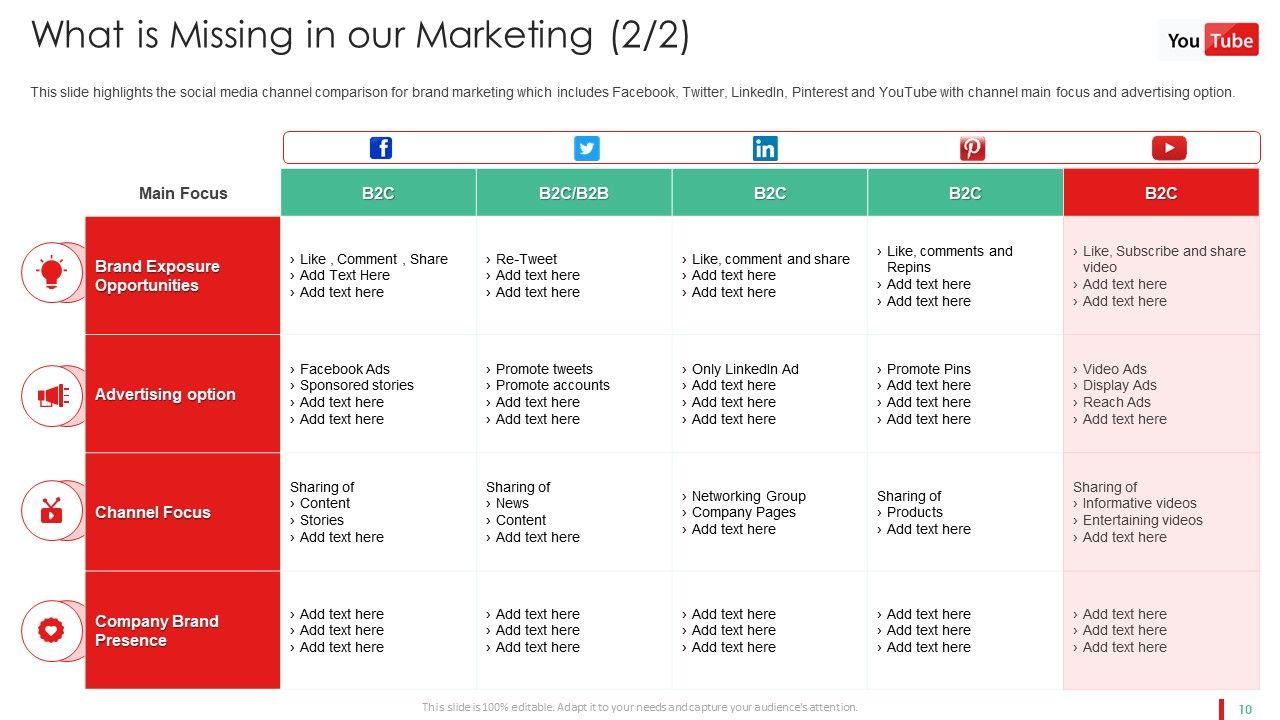
Task: Click the Facebook Ads text cell
Action: point(345,369)
